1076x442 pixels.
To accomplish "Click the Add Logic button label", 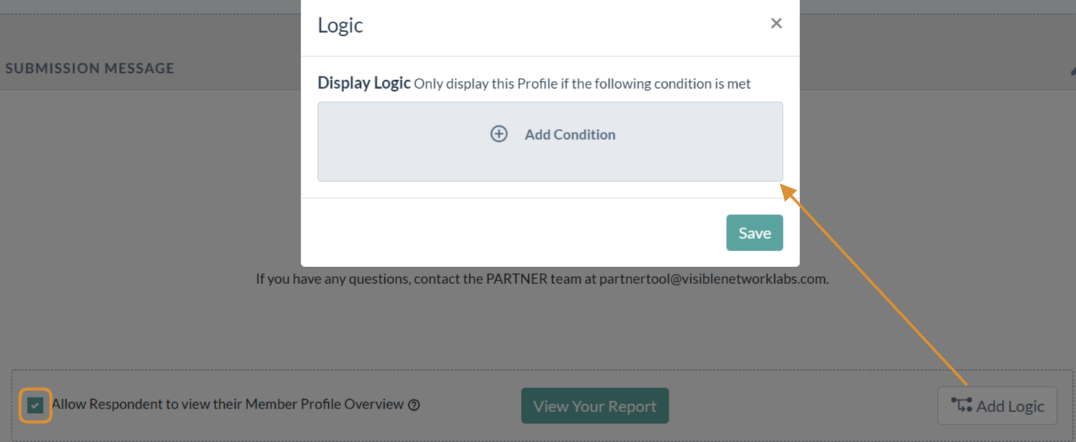I will 1010,406.
